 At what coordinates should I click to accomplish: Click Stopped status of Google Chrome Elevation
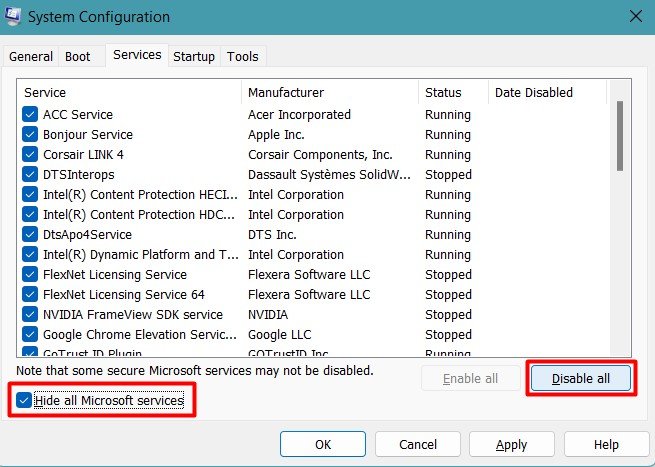tap(448, 335)
